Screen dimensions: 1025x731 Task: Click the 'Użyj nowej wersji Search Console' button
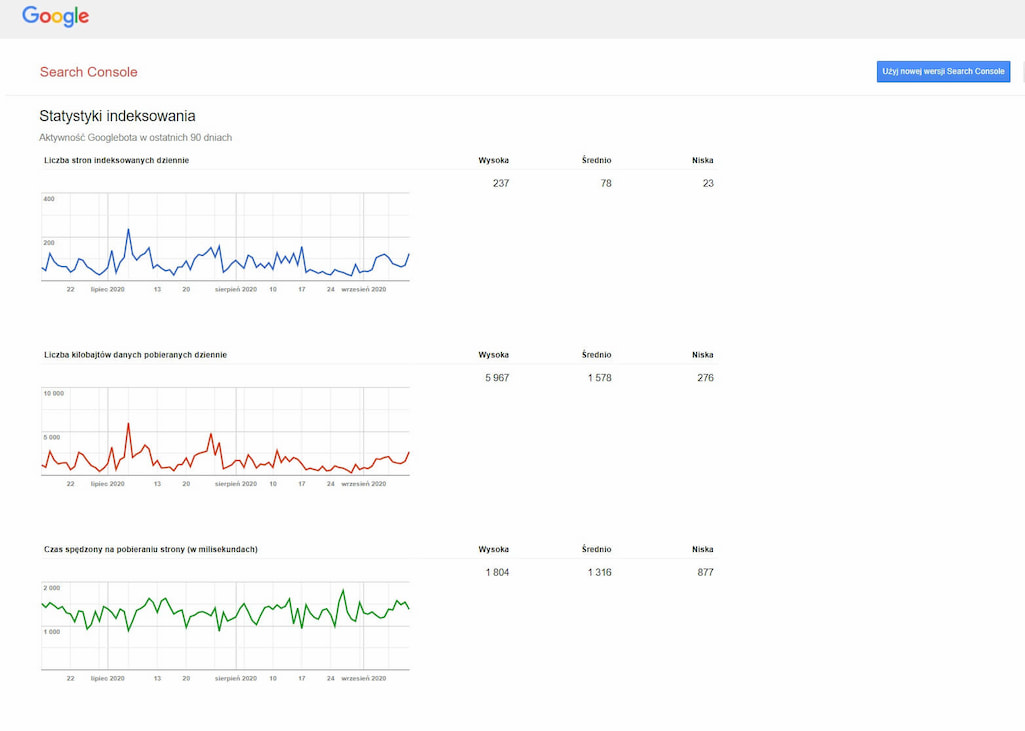pos(943,72)
